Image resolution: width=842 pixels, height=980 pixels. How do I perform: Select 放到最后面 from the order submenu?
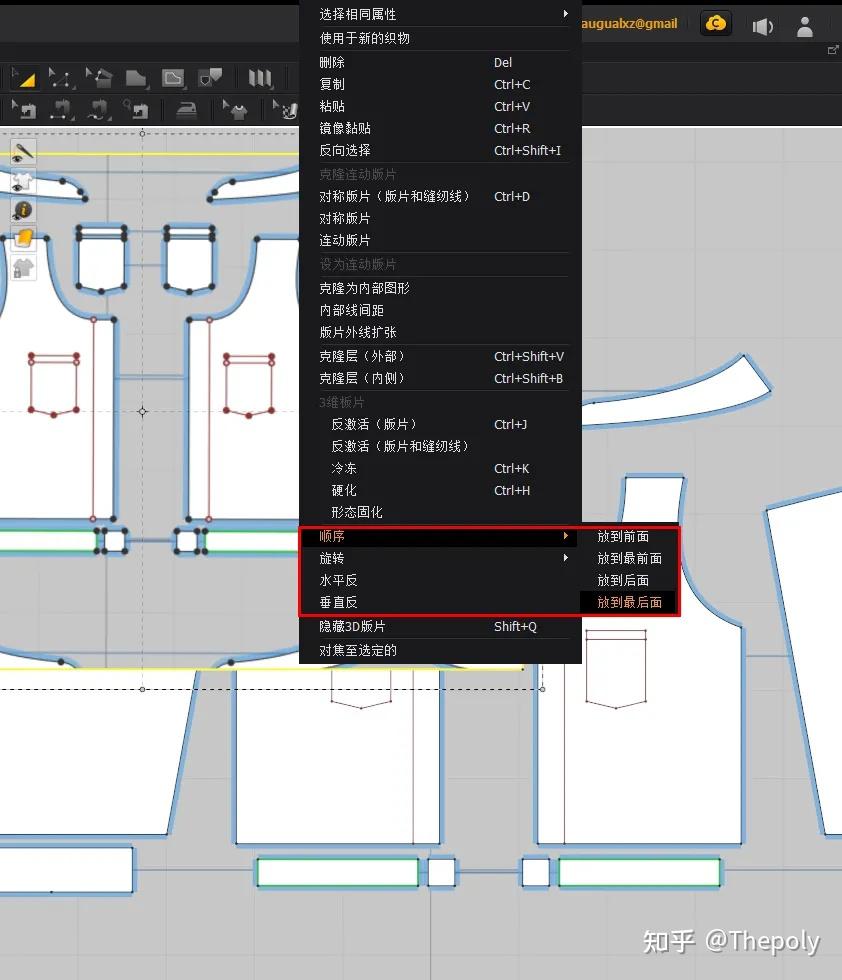coord(628,602)
